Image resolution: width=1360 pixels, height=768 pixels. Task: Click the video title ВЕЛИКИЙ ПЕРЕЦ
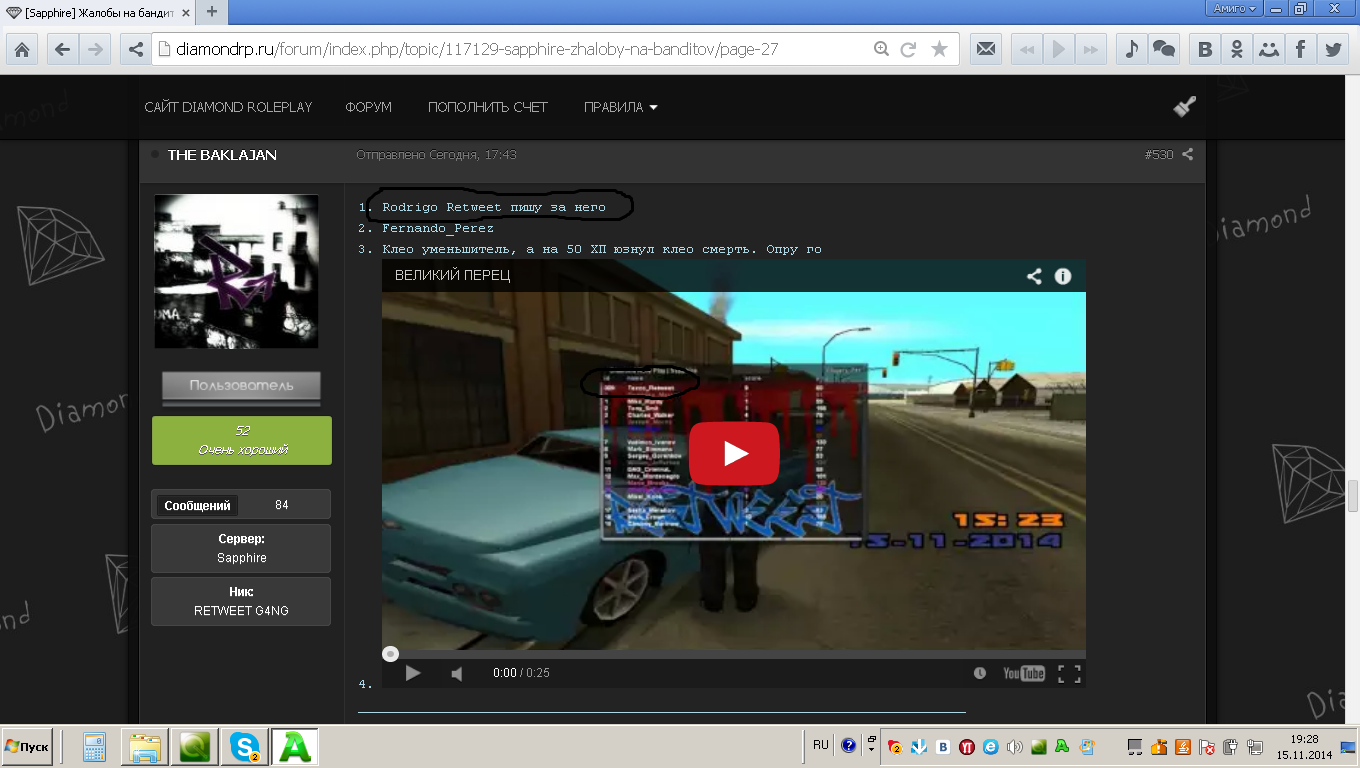point(452,275)
